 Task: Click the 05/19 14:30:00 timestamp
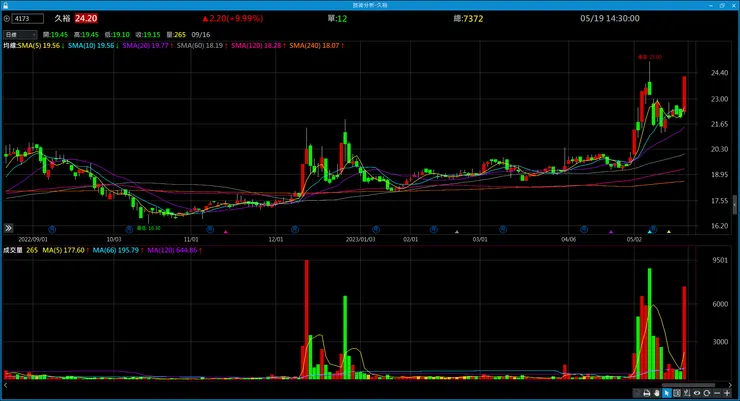coord(610,19)
